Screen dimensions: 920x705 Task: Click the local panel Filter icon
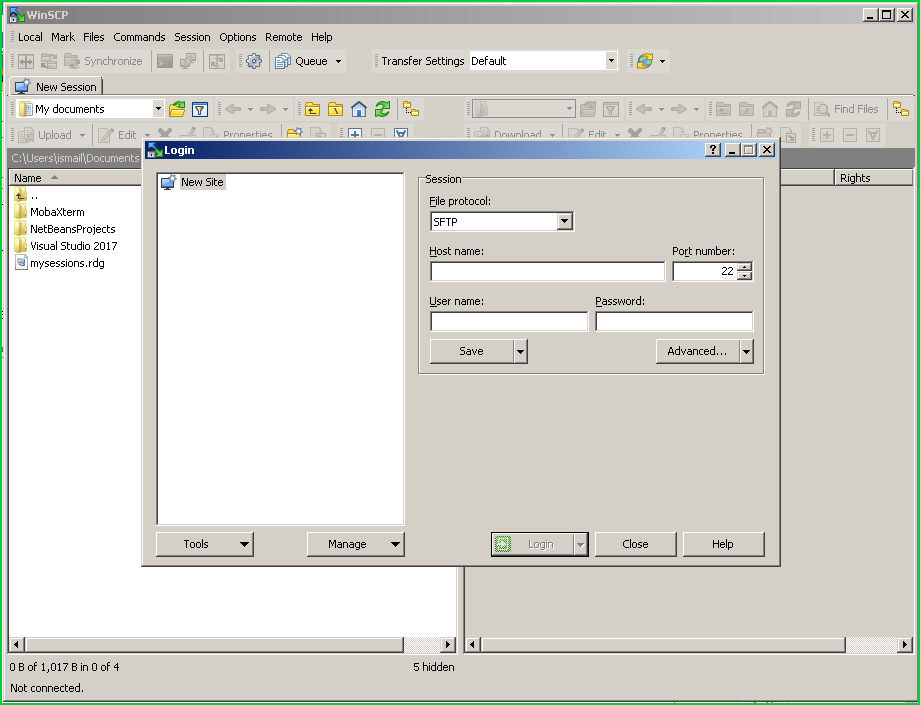[x=200, y=109]
